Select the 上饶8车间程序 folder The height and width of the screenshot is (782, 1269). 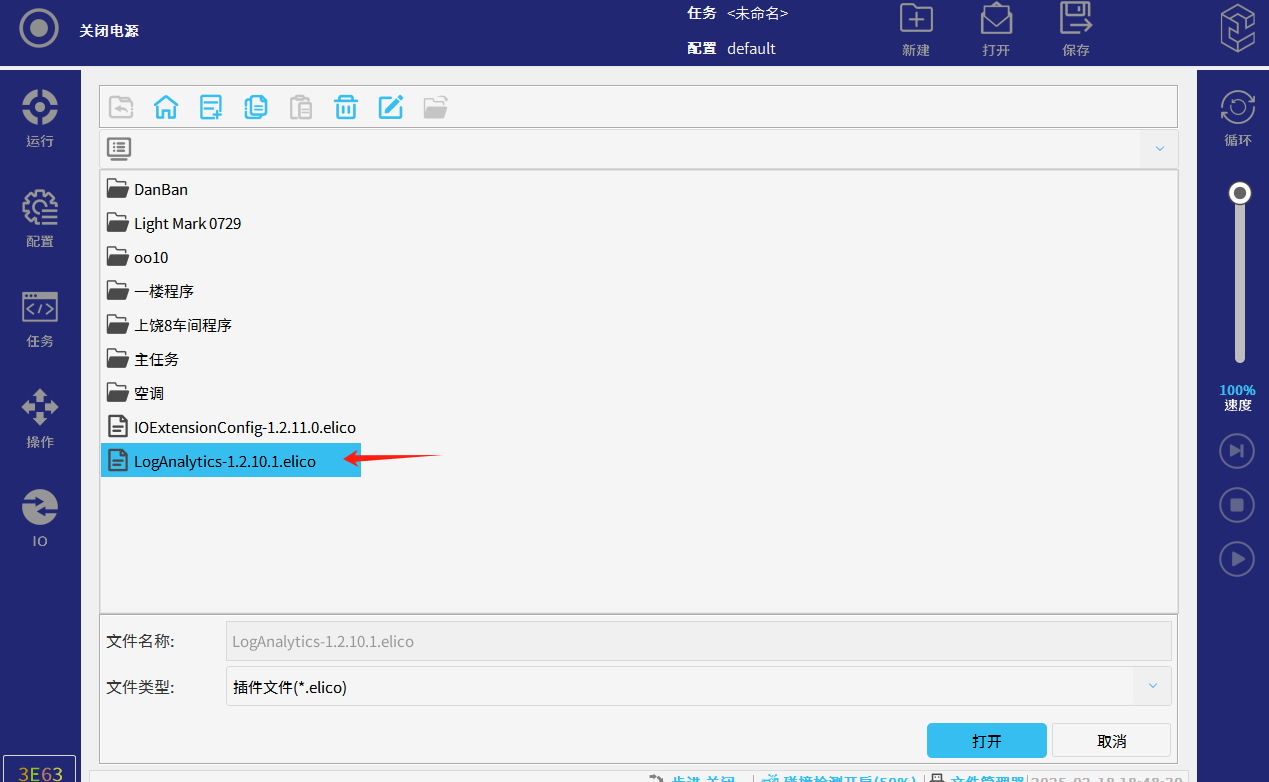[x=182, y=325]
